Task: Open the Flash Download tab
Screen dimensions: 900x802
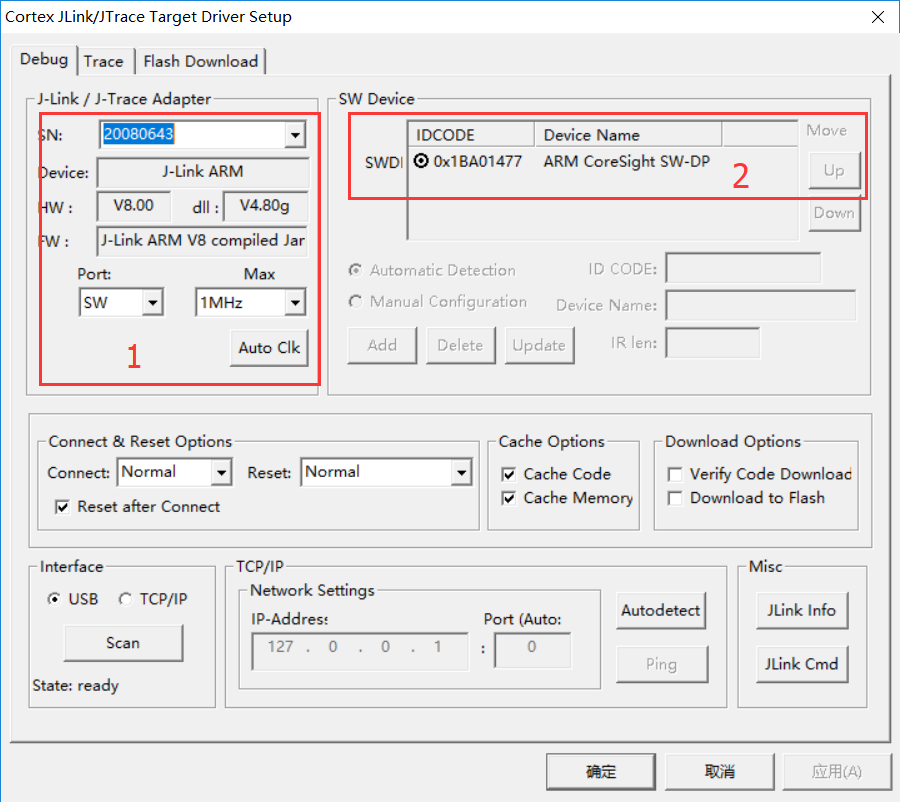Action: 200,61
